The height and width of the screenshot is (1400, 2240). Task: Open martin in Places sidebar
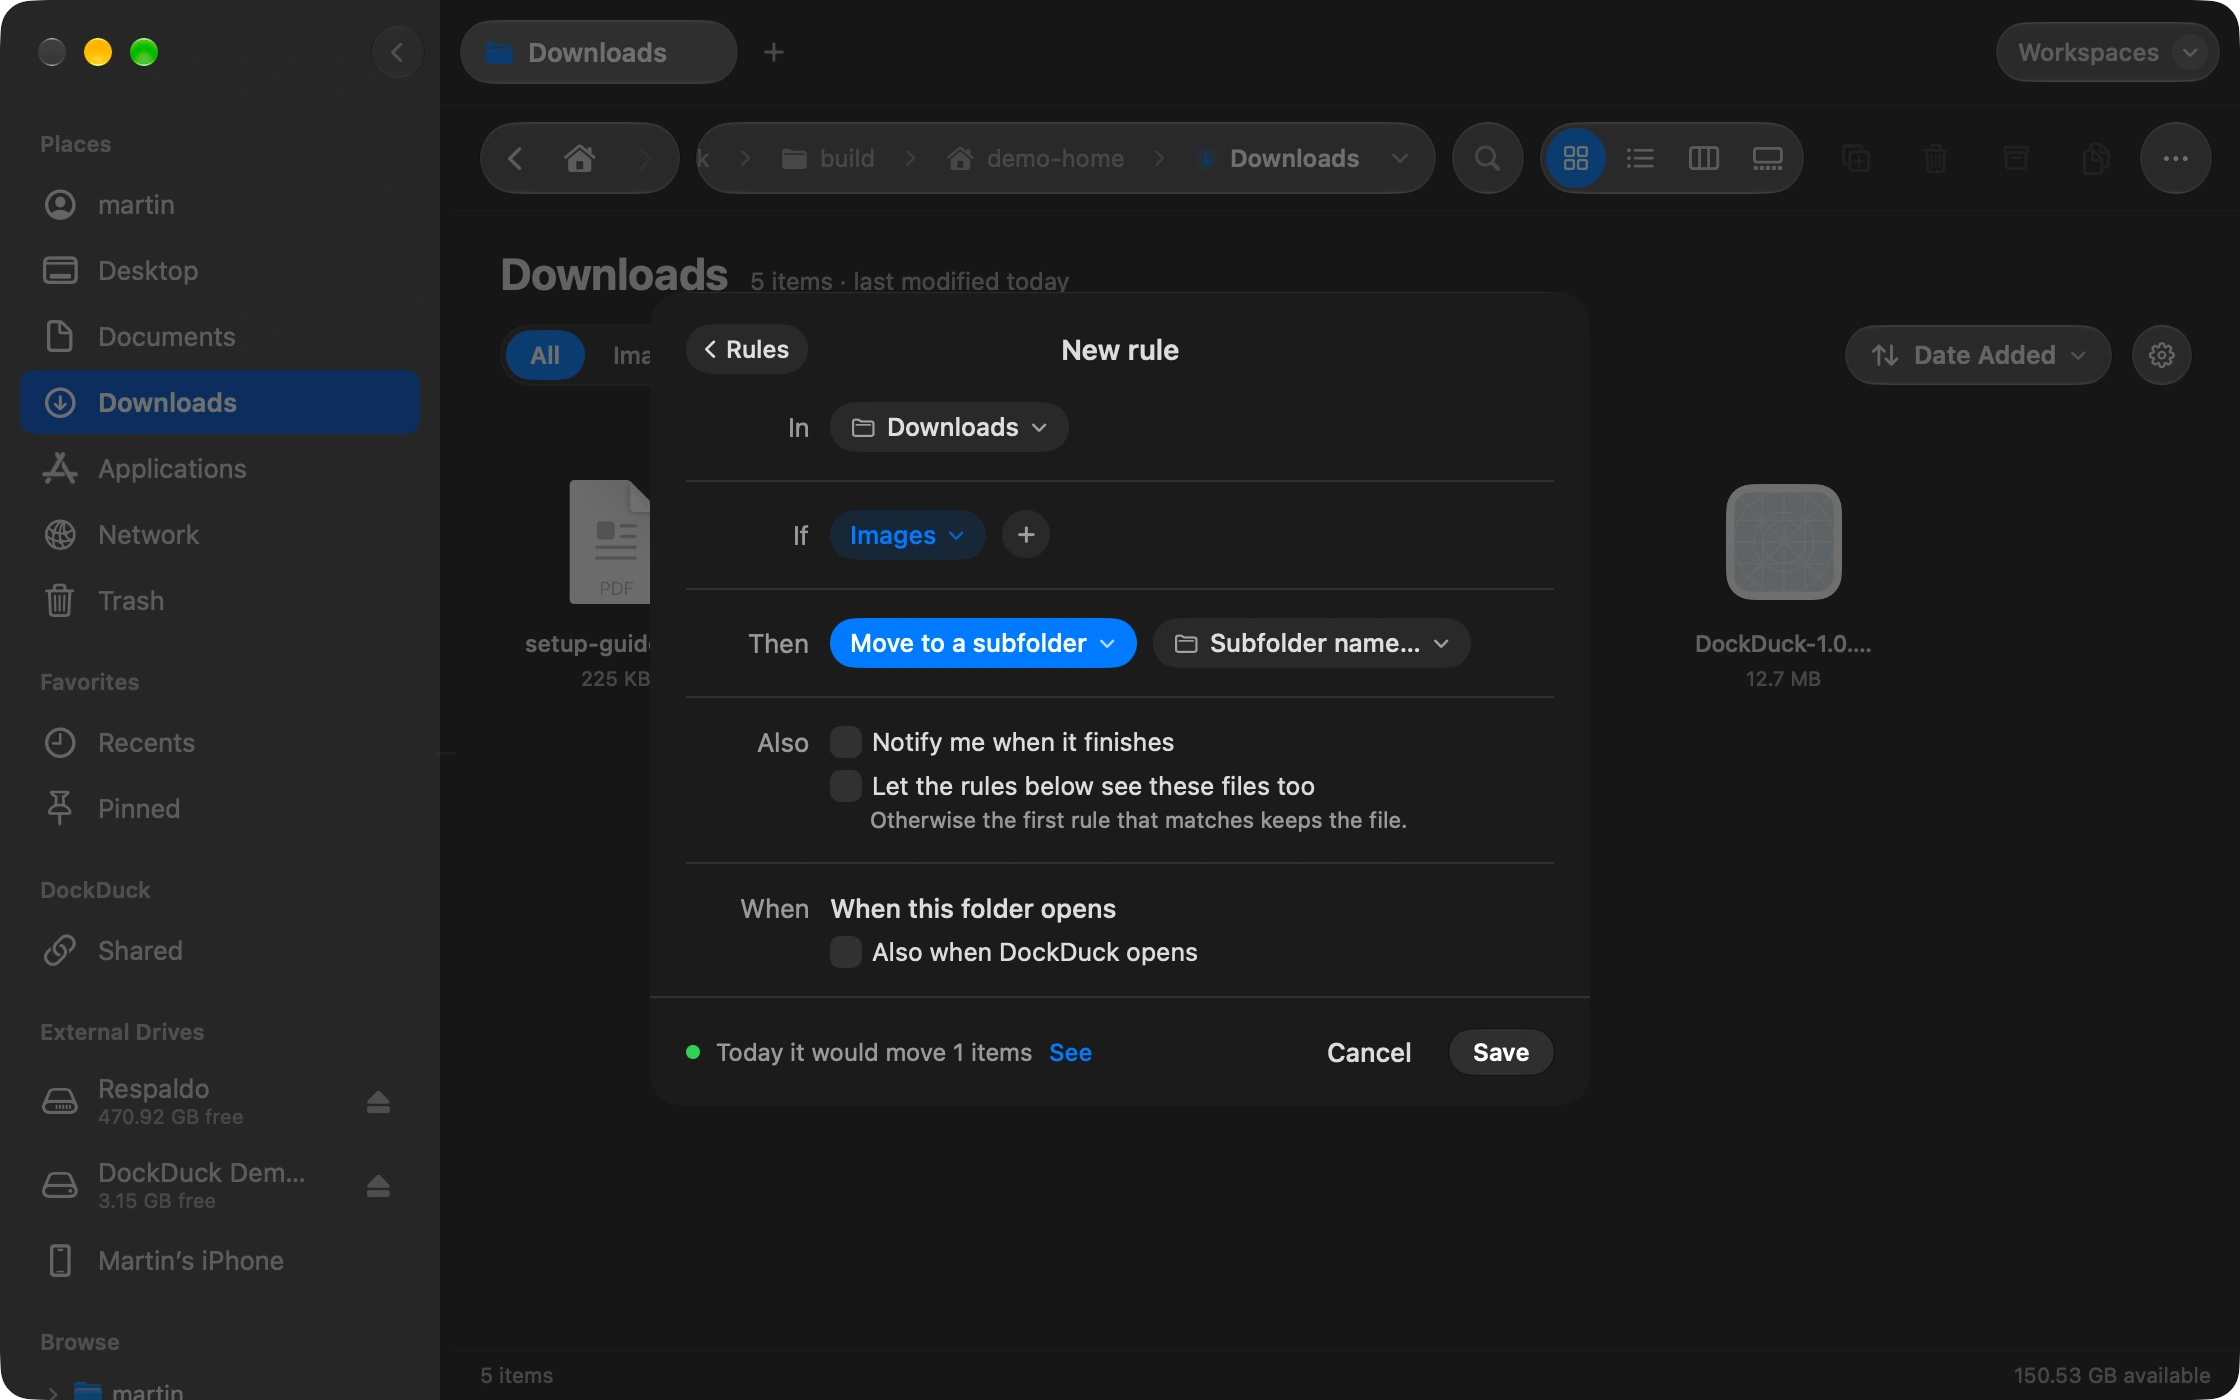click(220, 205)
